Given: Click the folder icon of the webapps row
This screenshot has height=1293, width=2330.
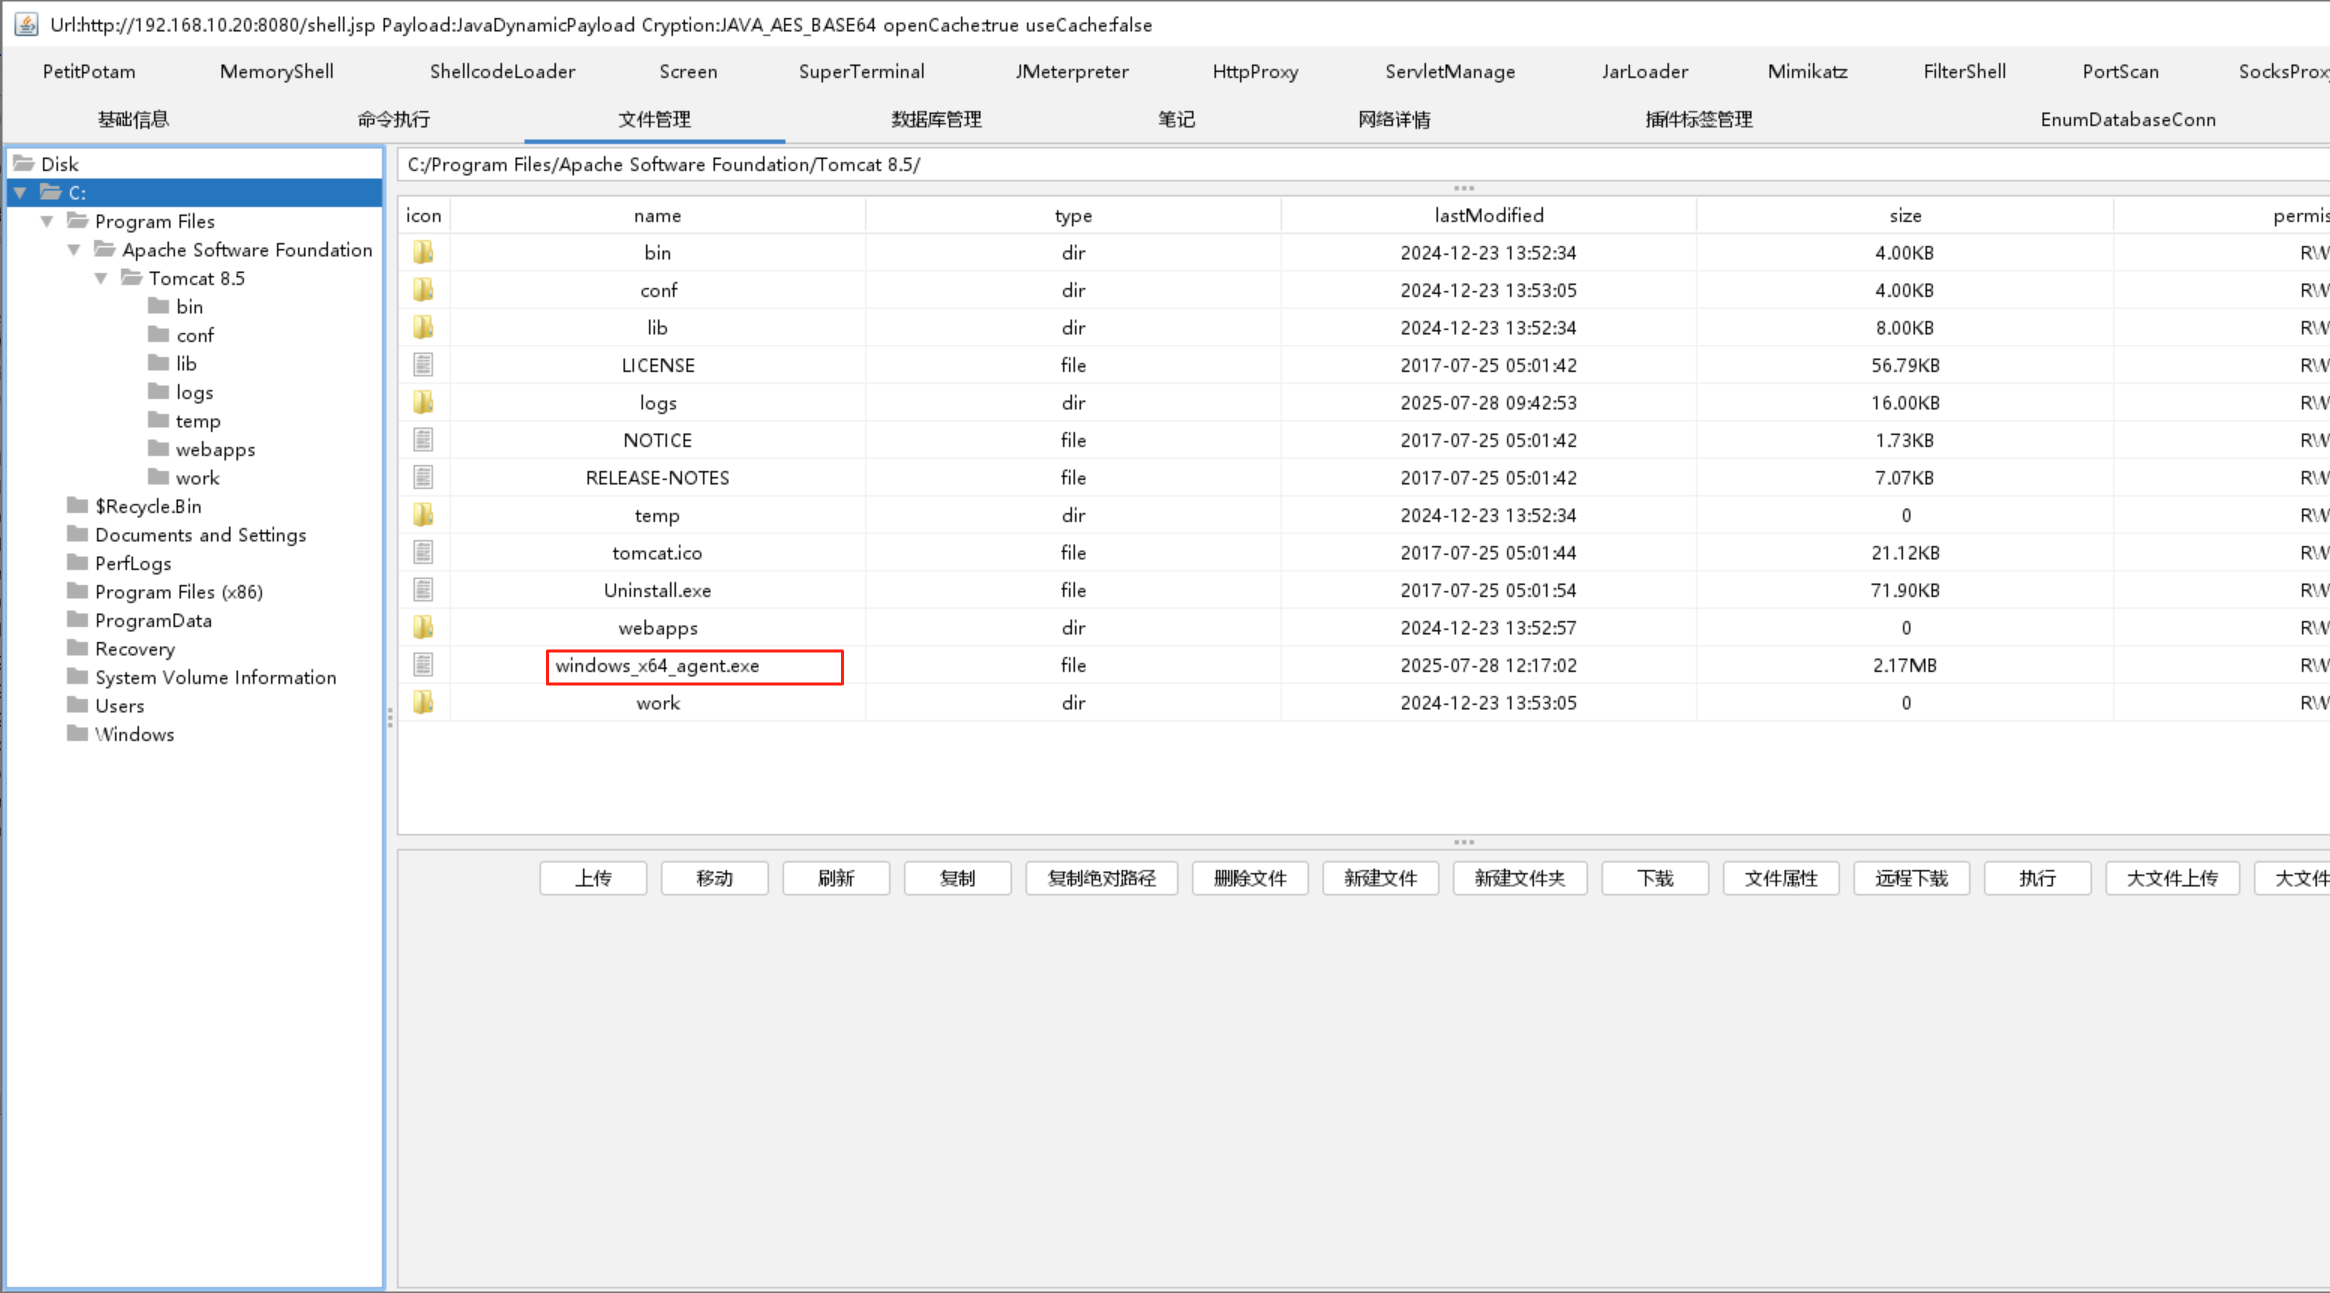Looking at the screenshot, I should [423, 628].
